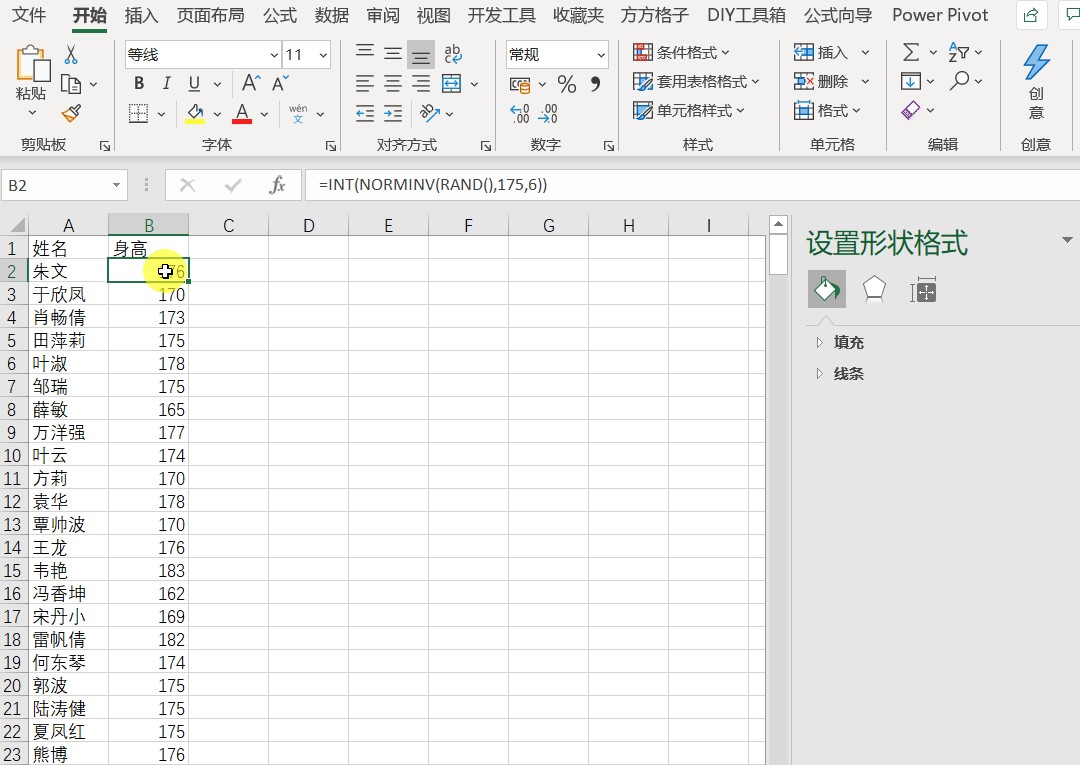The height and width of the screenshot is (765, 1080).
Task: Click the Cut scissors icon
Action: click(x=71, y=54)
